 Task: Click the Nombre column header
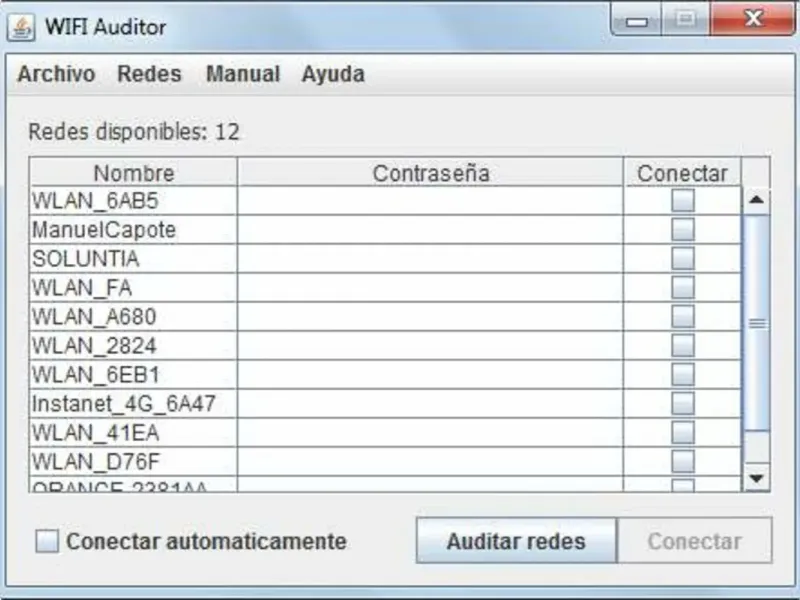(x=134, y=173)
